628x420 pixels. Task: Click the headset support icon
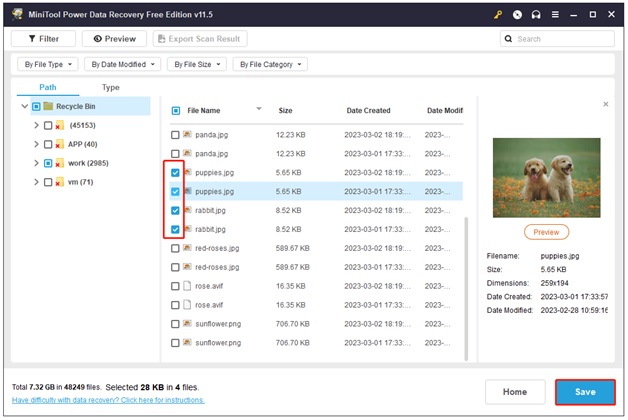(x=536, y=14)
